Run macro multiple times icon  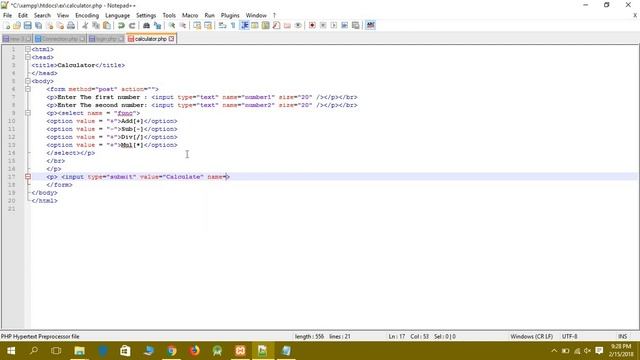(344, 25)
